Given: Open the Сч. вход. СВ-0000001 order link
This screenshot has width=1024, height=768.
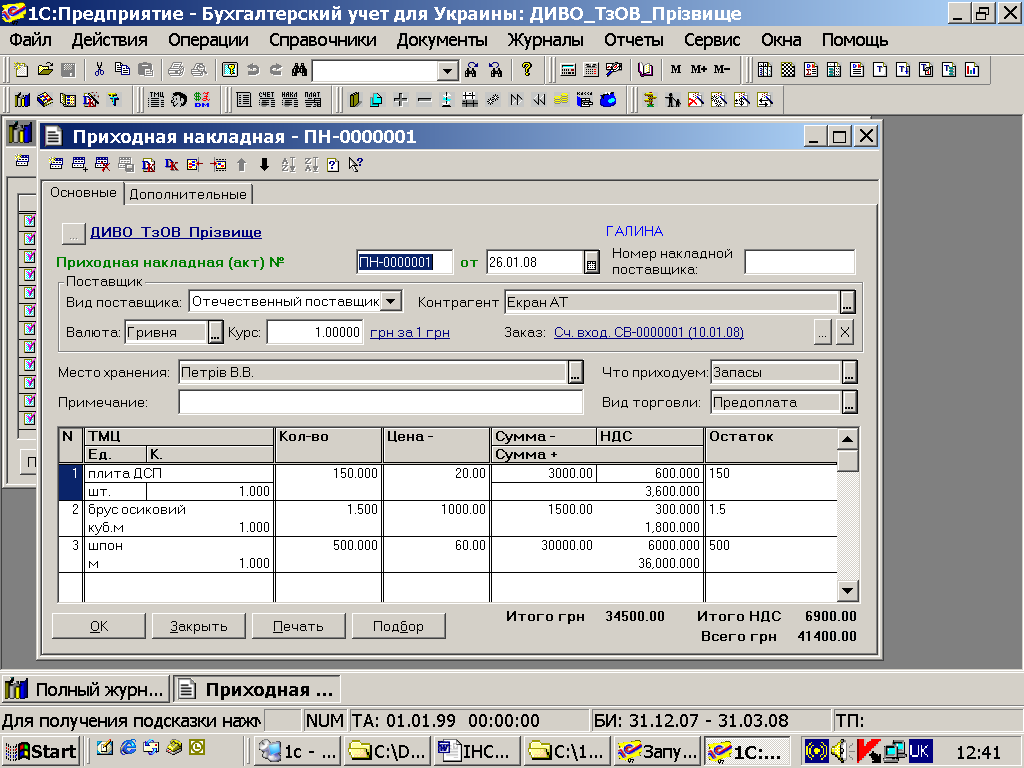Looking at the screenshot, I should tap(648, 332).
